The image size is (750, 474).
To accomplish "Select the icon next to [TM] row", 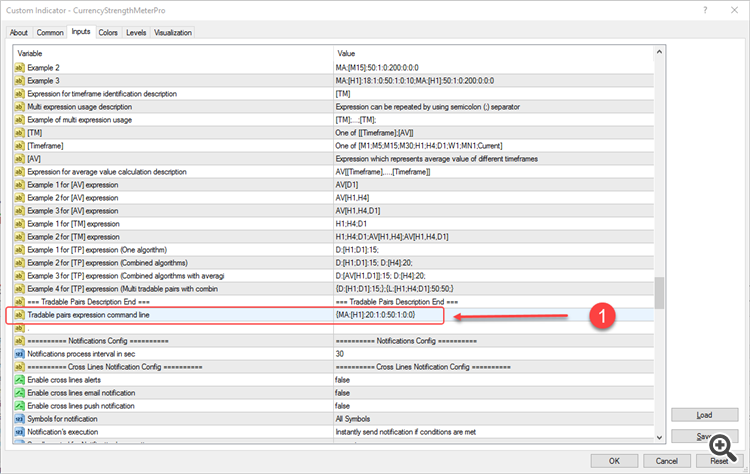I will pyautogui.click(x=19, y=132).
